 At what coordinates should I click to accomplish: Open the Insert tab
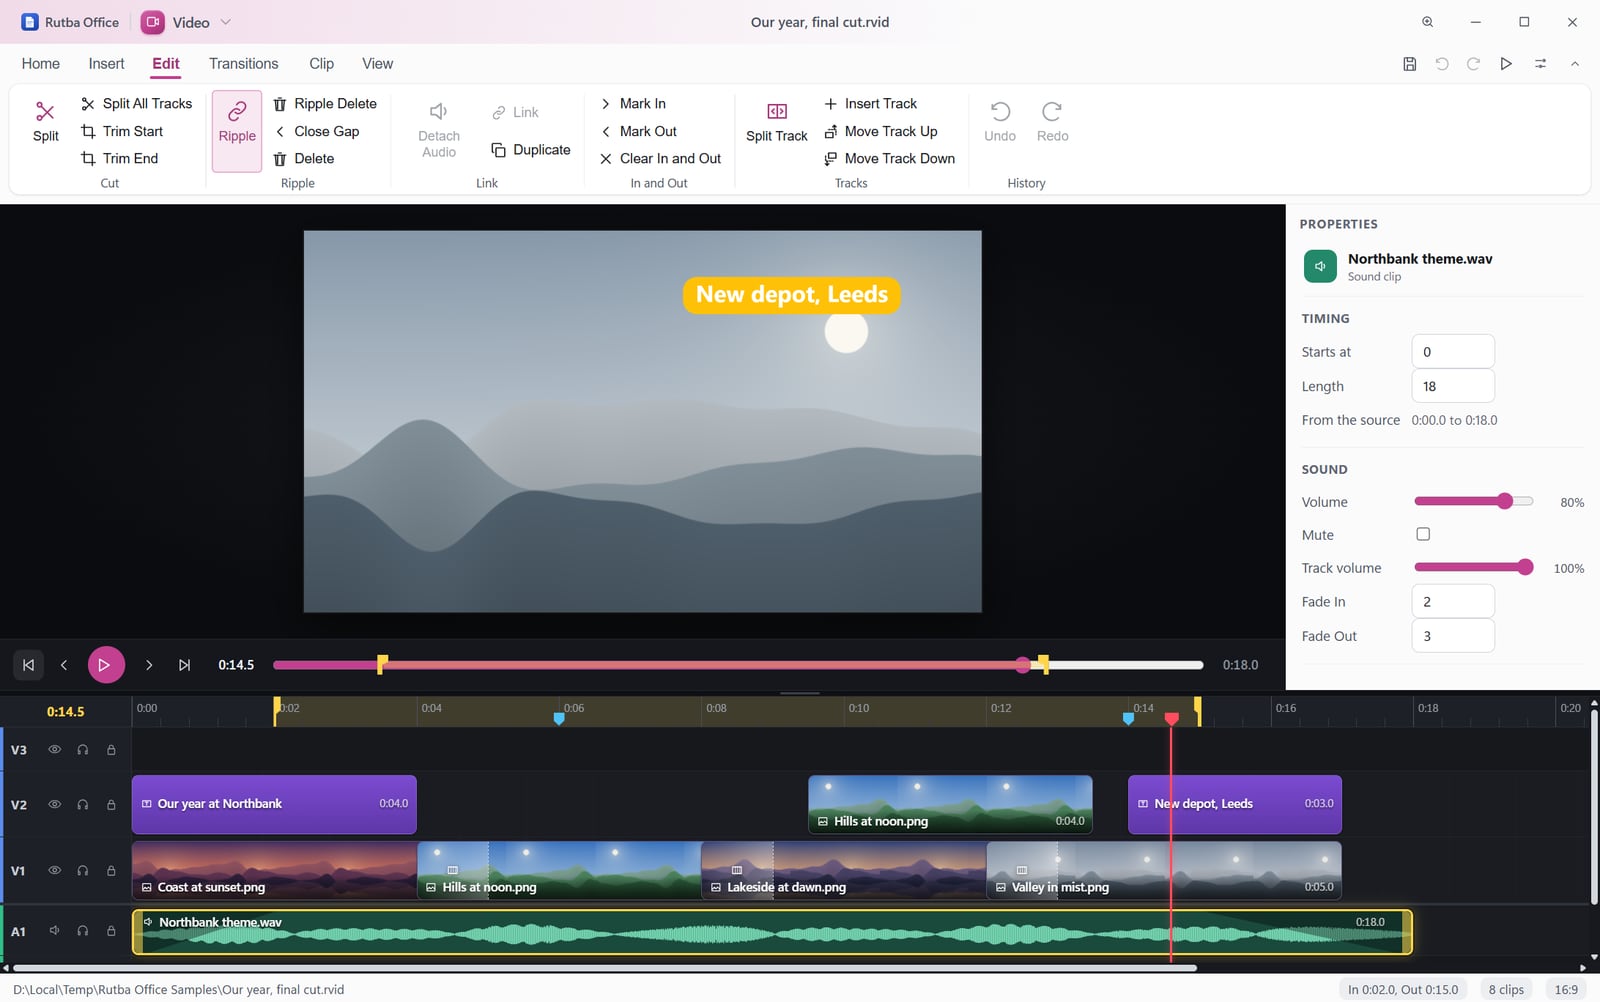tap(106, 64)
